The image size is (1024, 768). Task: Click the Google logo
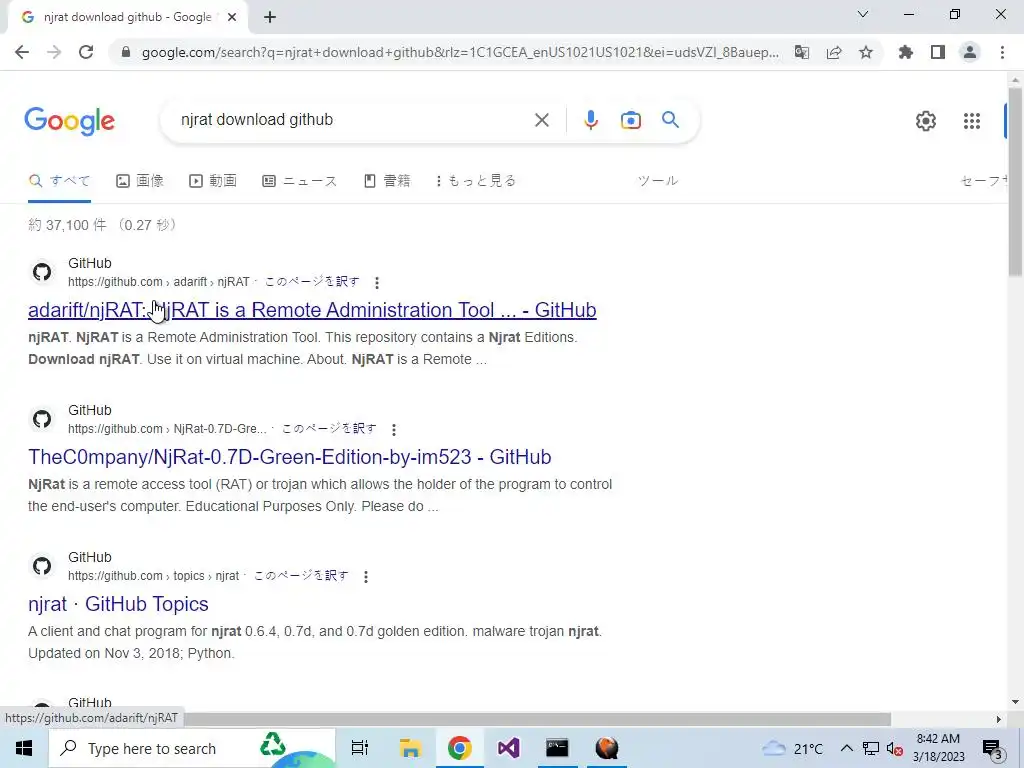69,121
